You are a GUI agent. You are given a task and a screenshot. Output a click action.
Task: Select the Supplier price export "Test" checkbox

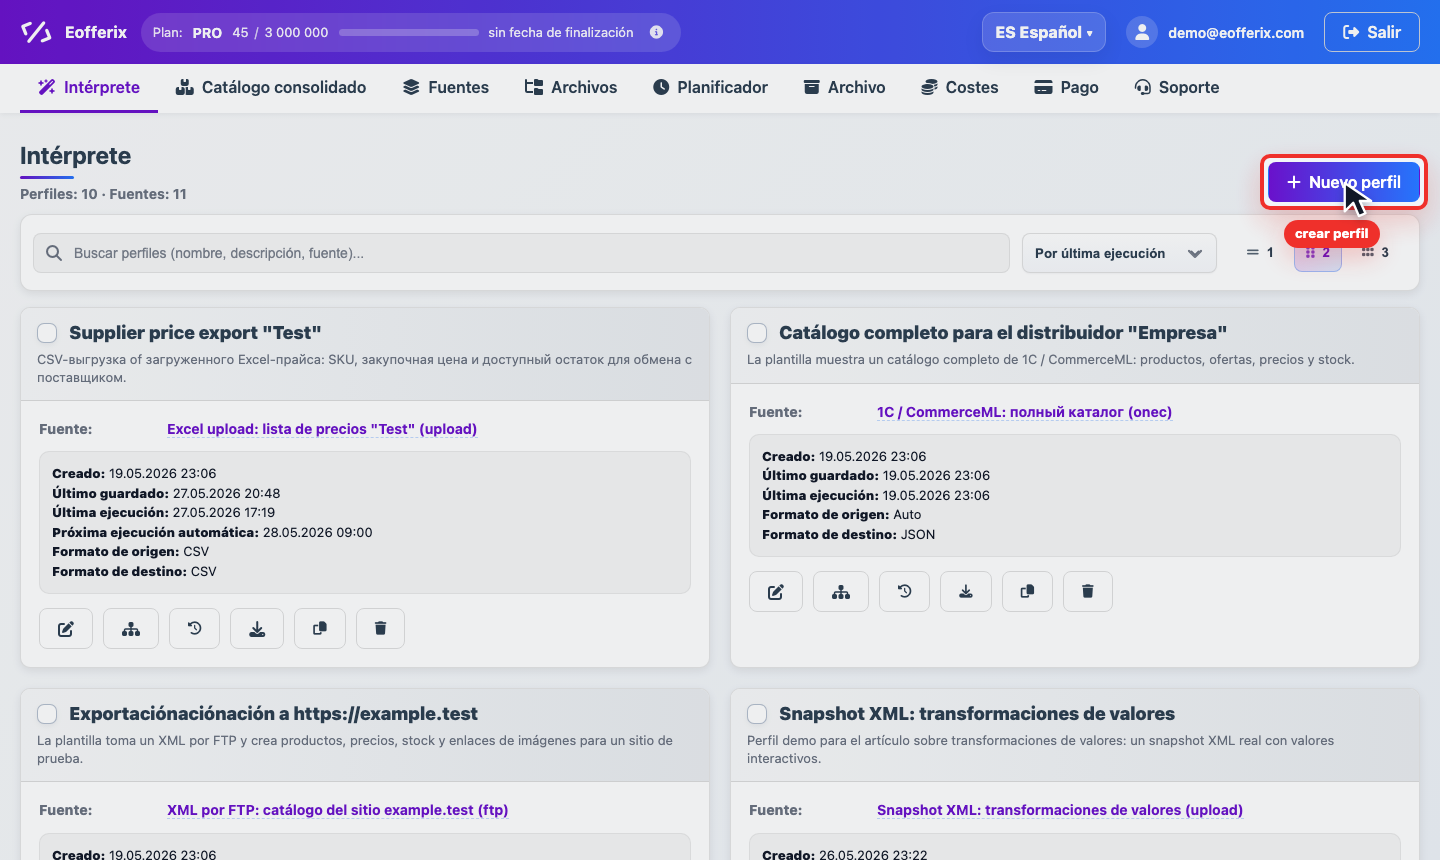click(x=47, y=333)
